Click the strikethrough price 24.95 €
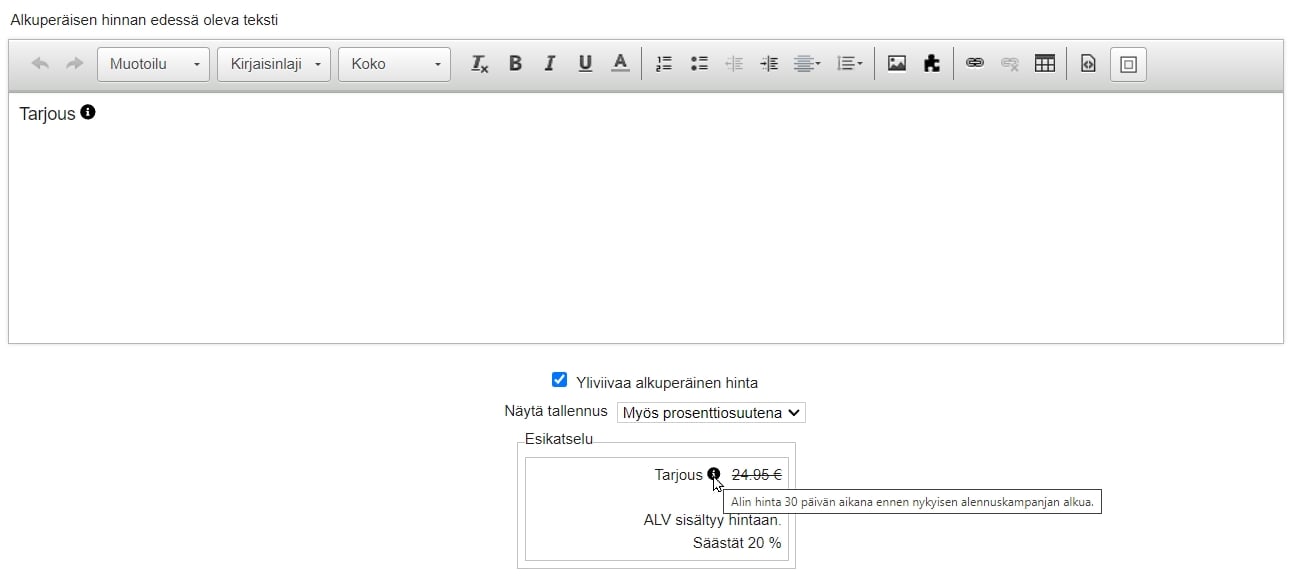 coord(757,475)
